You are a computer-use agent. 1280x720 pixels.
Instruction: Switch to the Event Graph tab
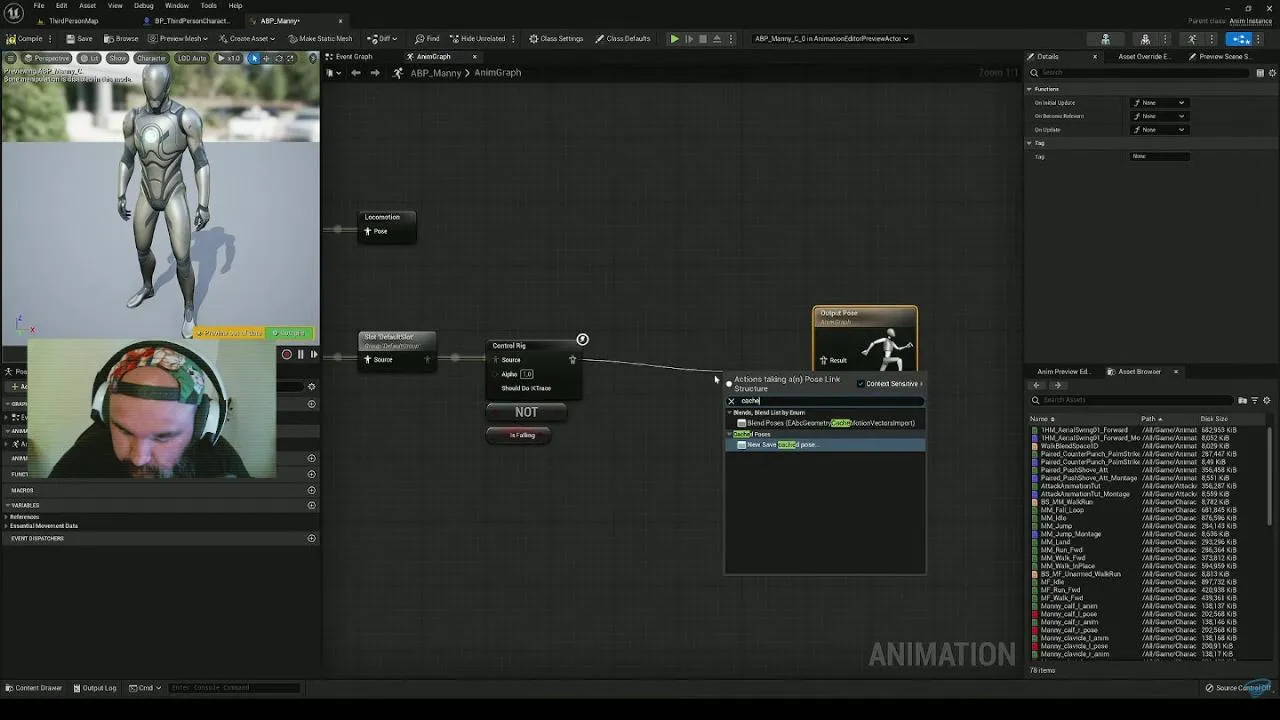point(352,57)
